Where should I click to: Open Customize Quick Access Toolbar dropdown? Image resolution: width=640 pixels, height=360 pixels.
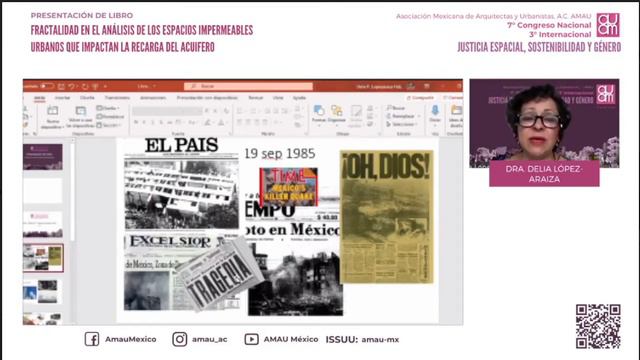click(105, 86)
